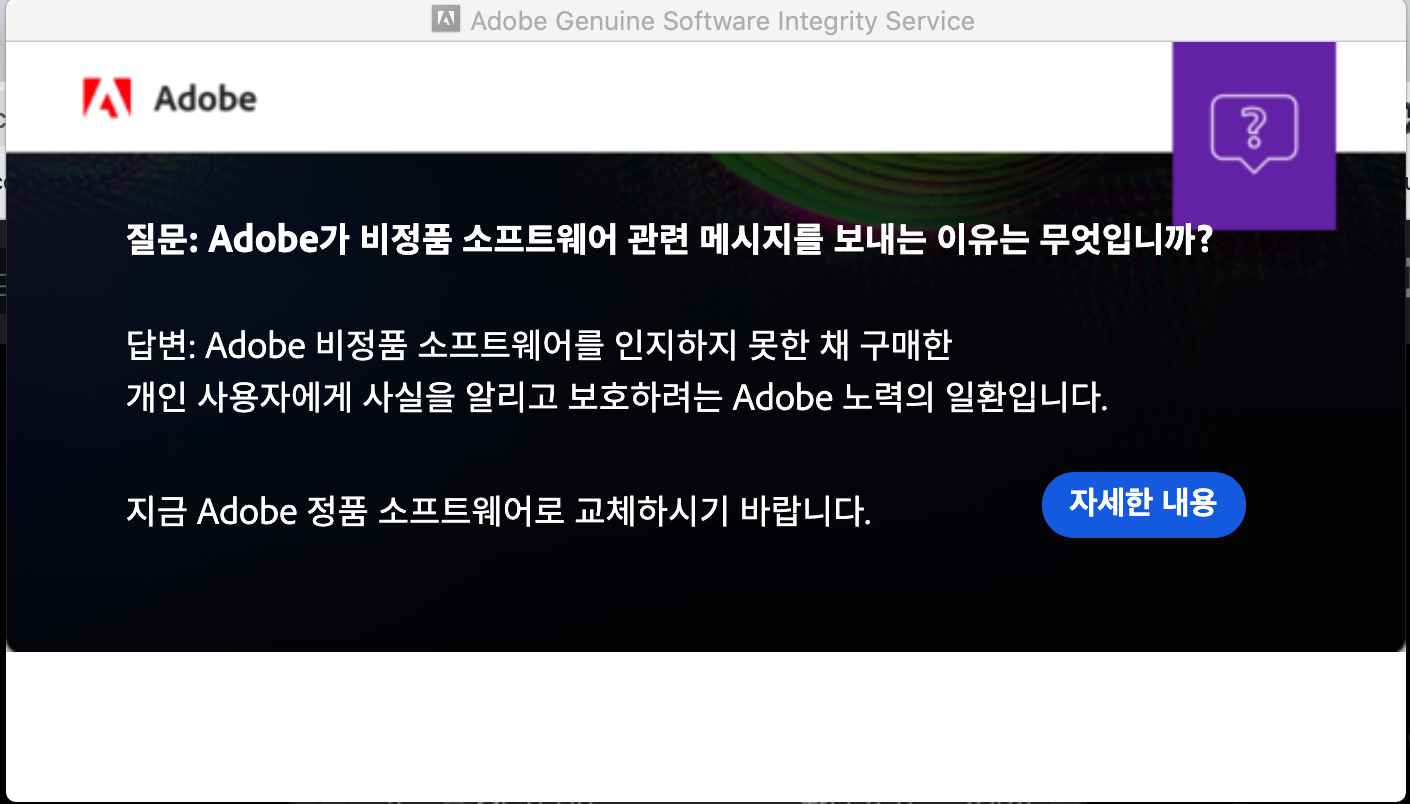The height and width of the screenshot is (804, 1410).
Task: Click the answer line starting with '답변: Adobe 비정품'
Action: coord(539,346)
